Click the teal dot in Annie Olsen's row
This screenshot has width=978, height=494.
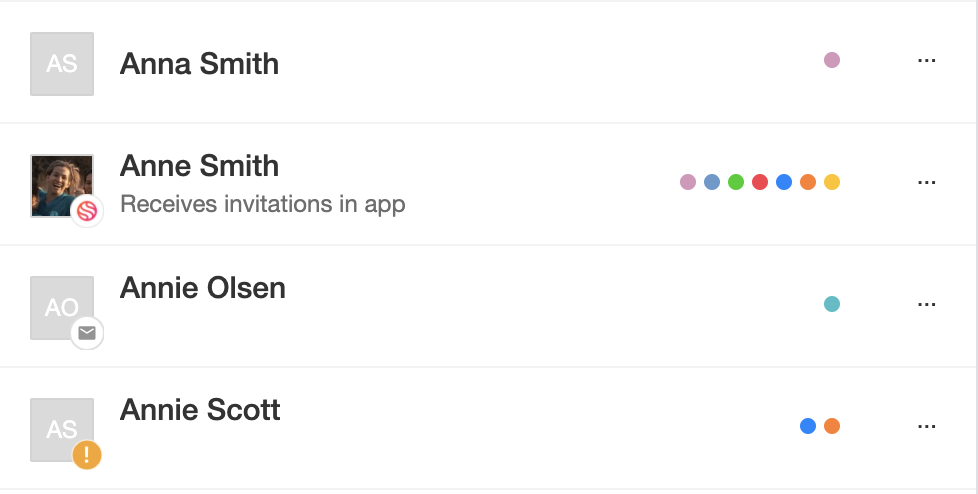click(x=831, y=304)
